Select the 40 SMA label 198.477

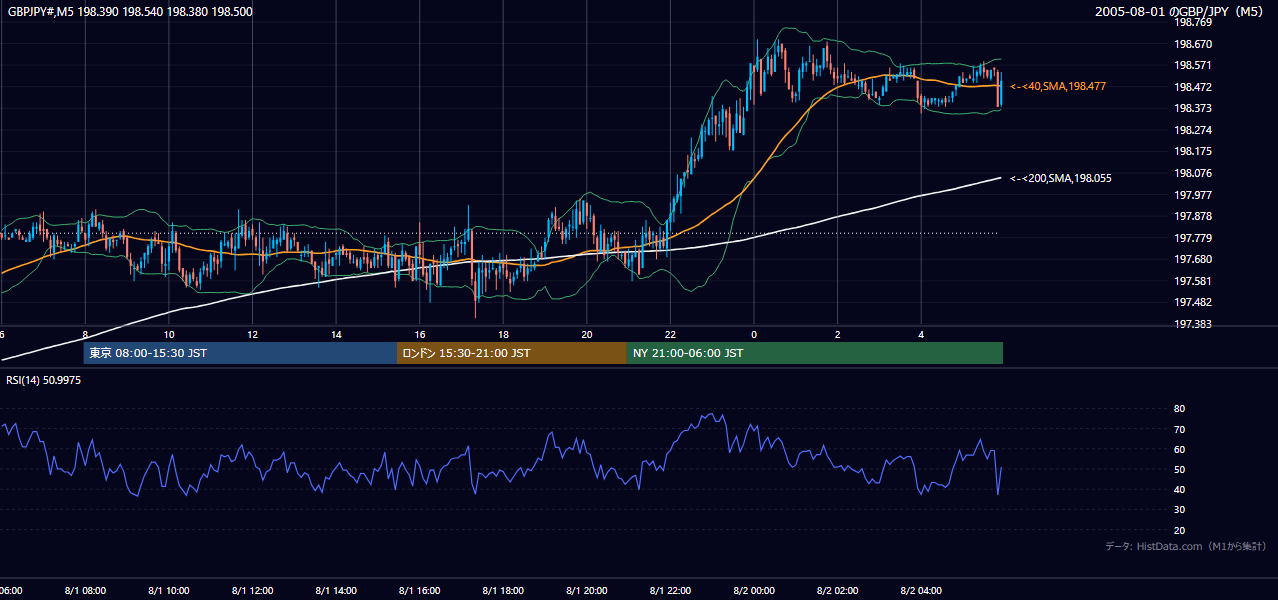(x=1058, y=87)
